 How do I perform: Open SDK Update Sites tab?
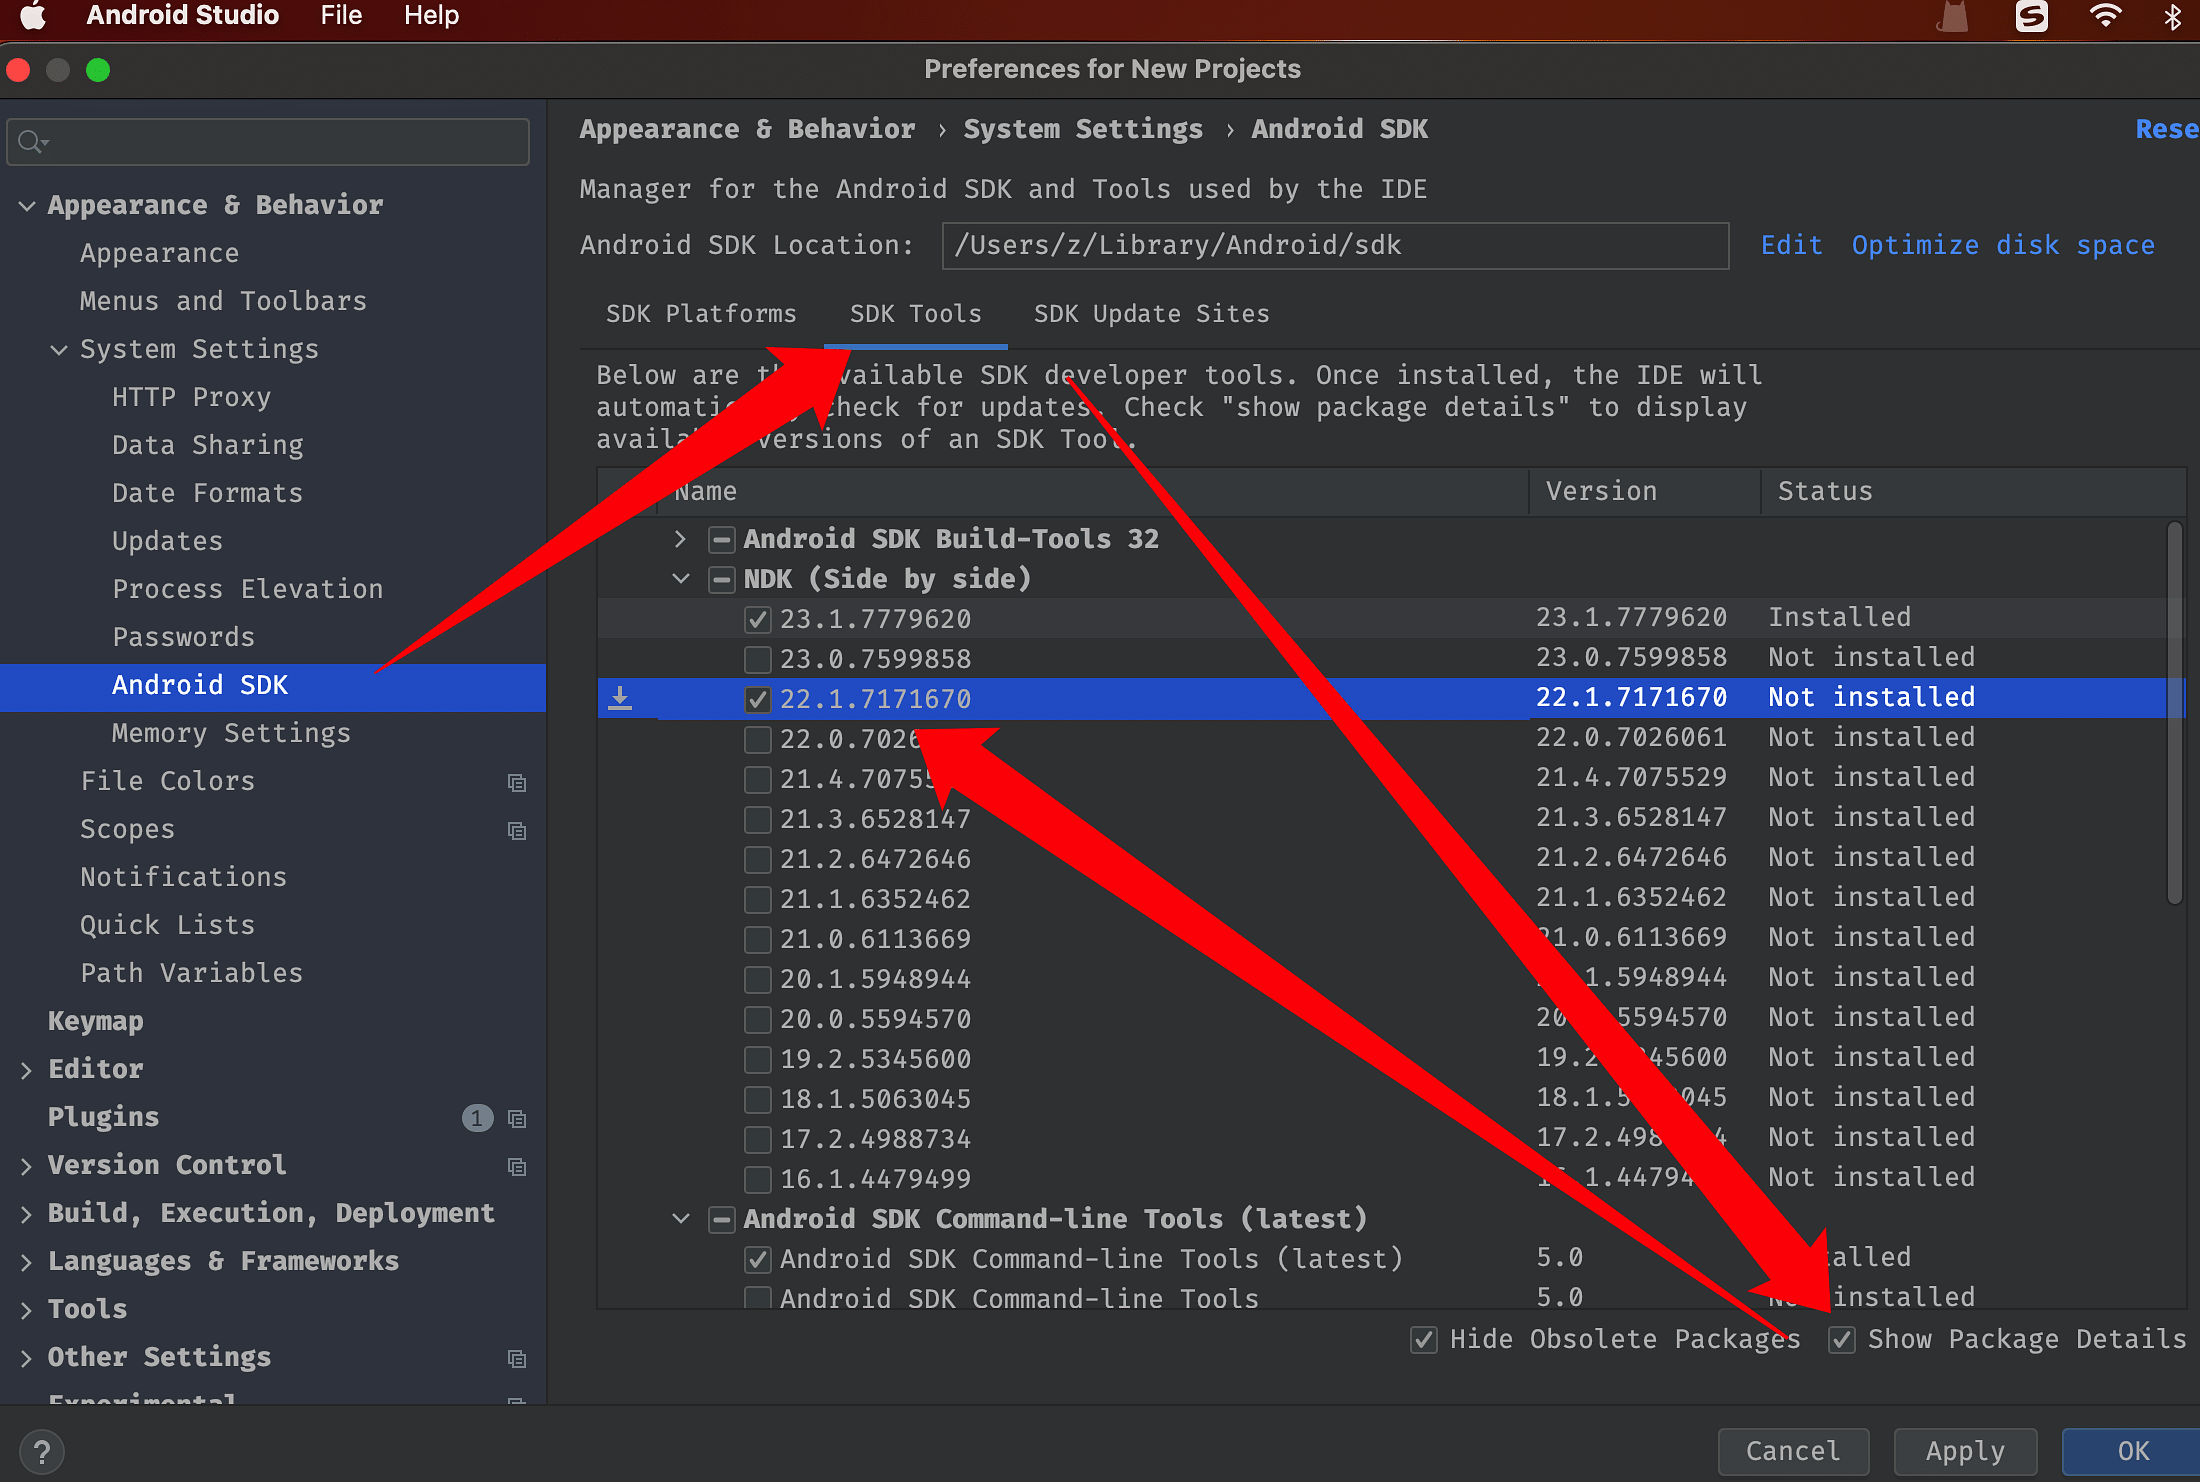1151,314
